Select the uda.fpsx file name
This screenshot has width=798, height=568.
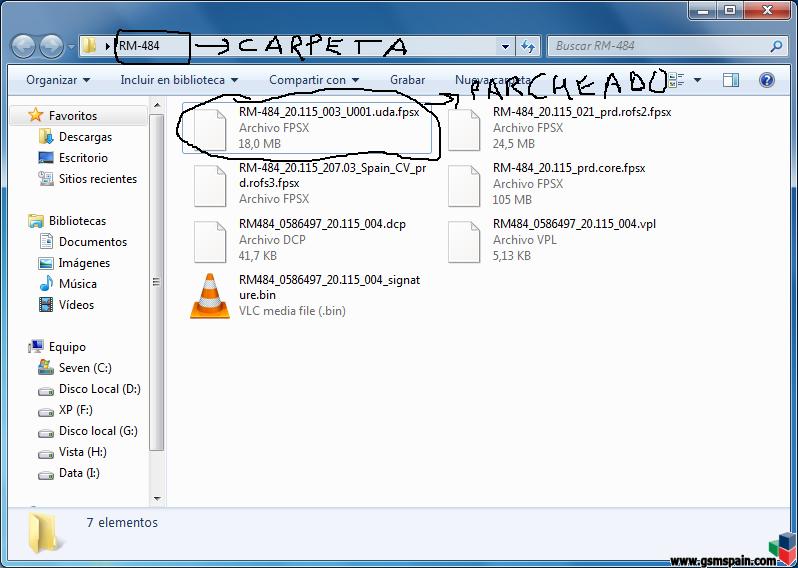click(329, 112)
